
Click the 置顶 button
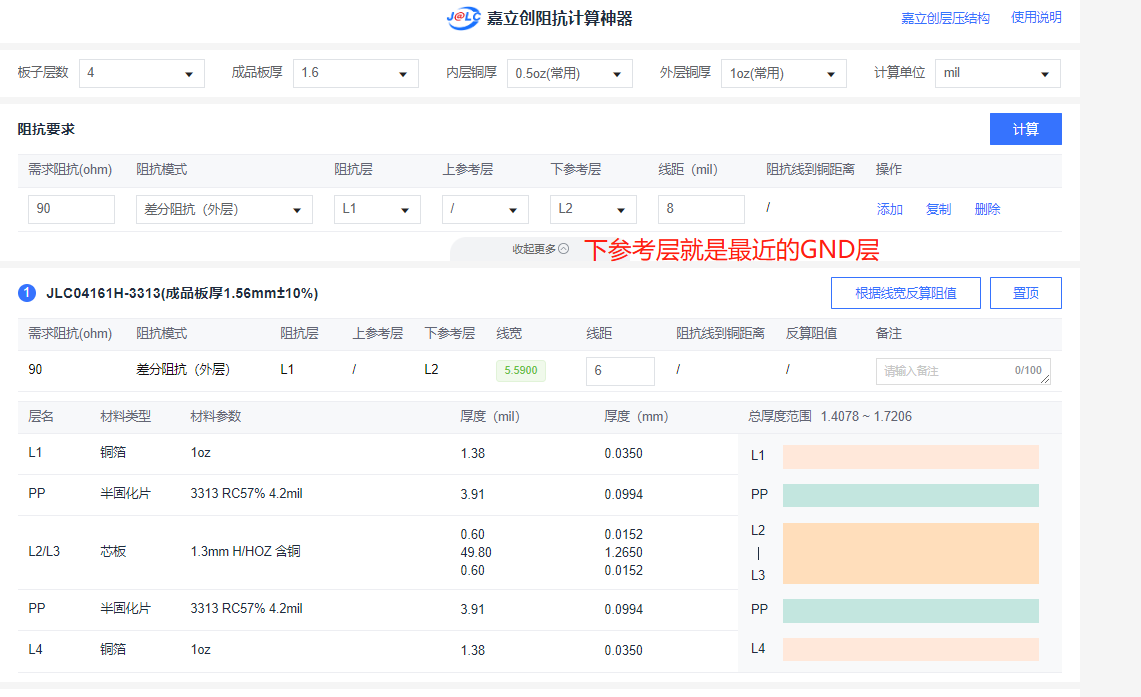pyautogui.click(x=1025, y=293)
